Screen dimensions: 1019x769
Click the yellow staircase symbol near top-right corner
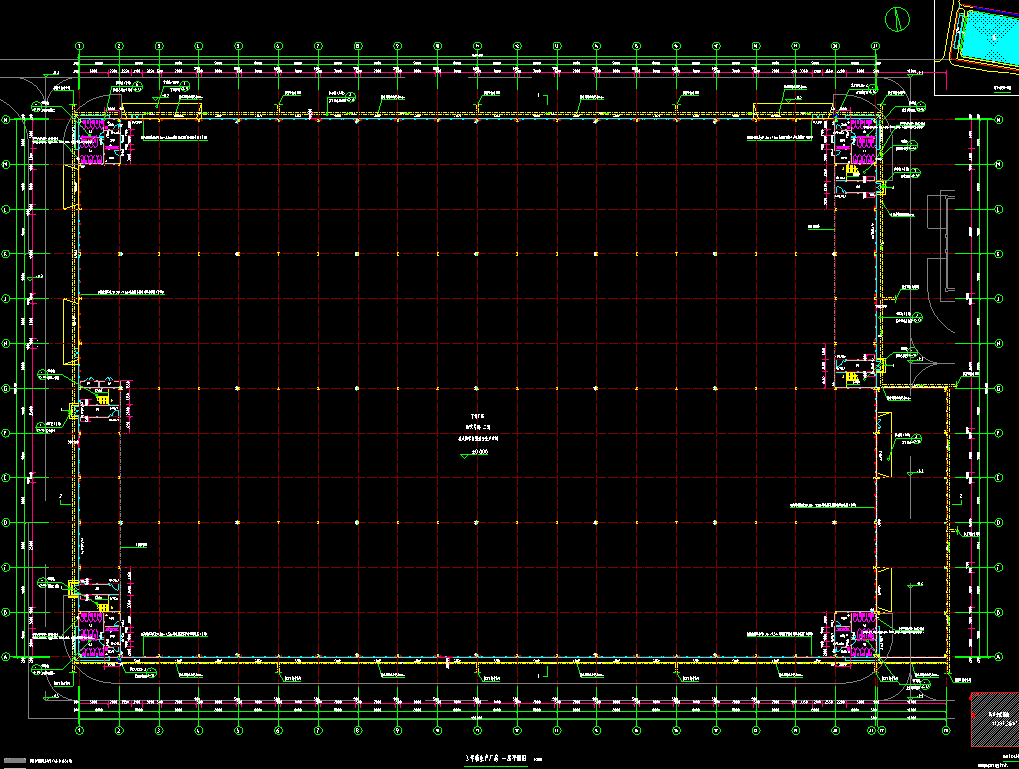click(x=852, y=172)
